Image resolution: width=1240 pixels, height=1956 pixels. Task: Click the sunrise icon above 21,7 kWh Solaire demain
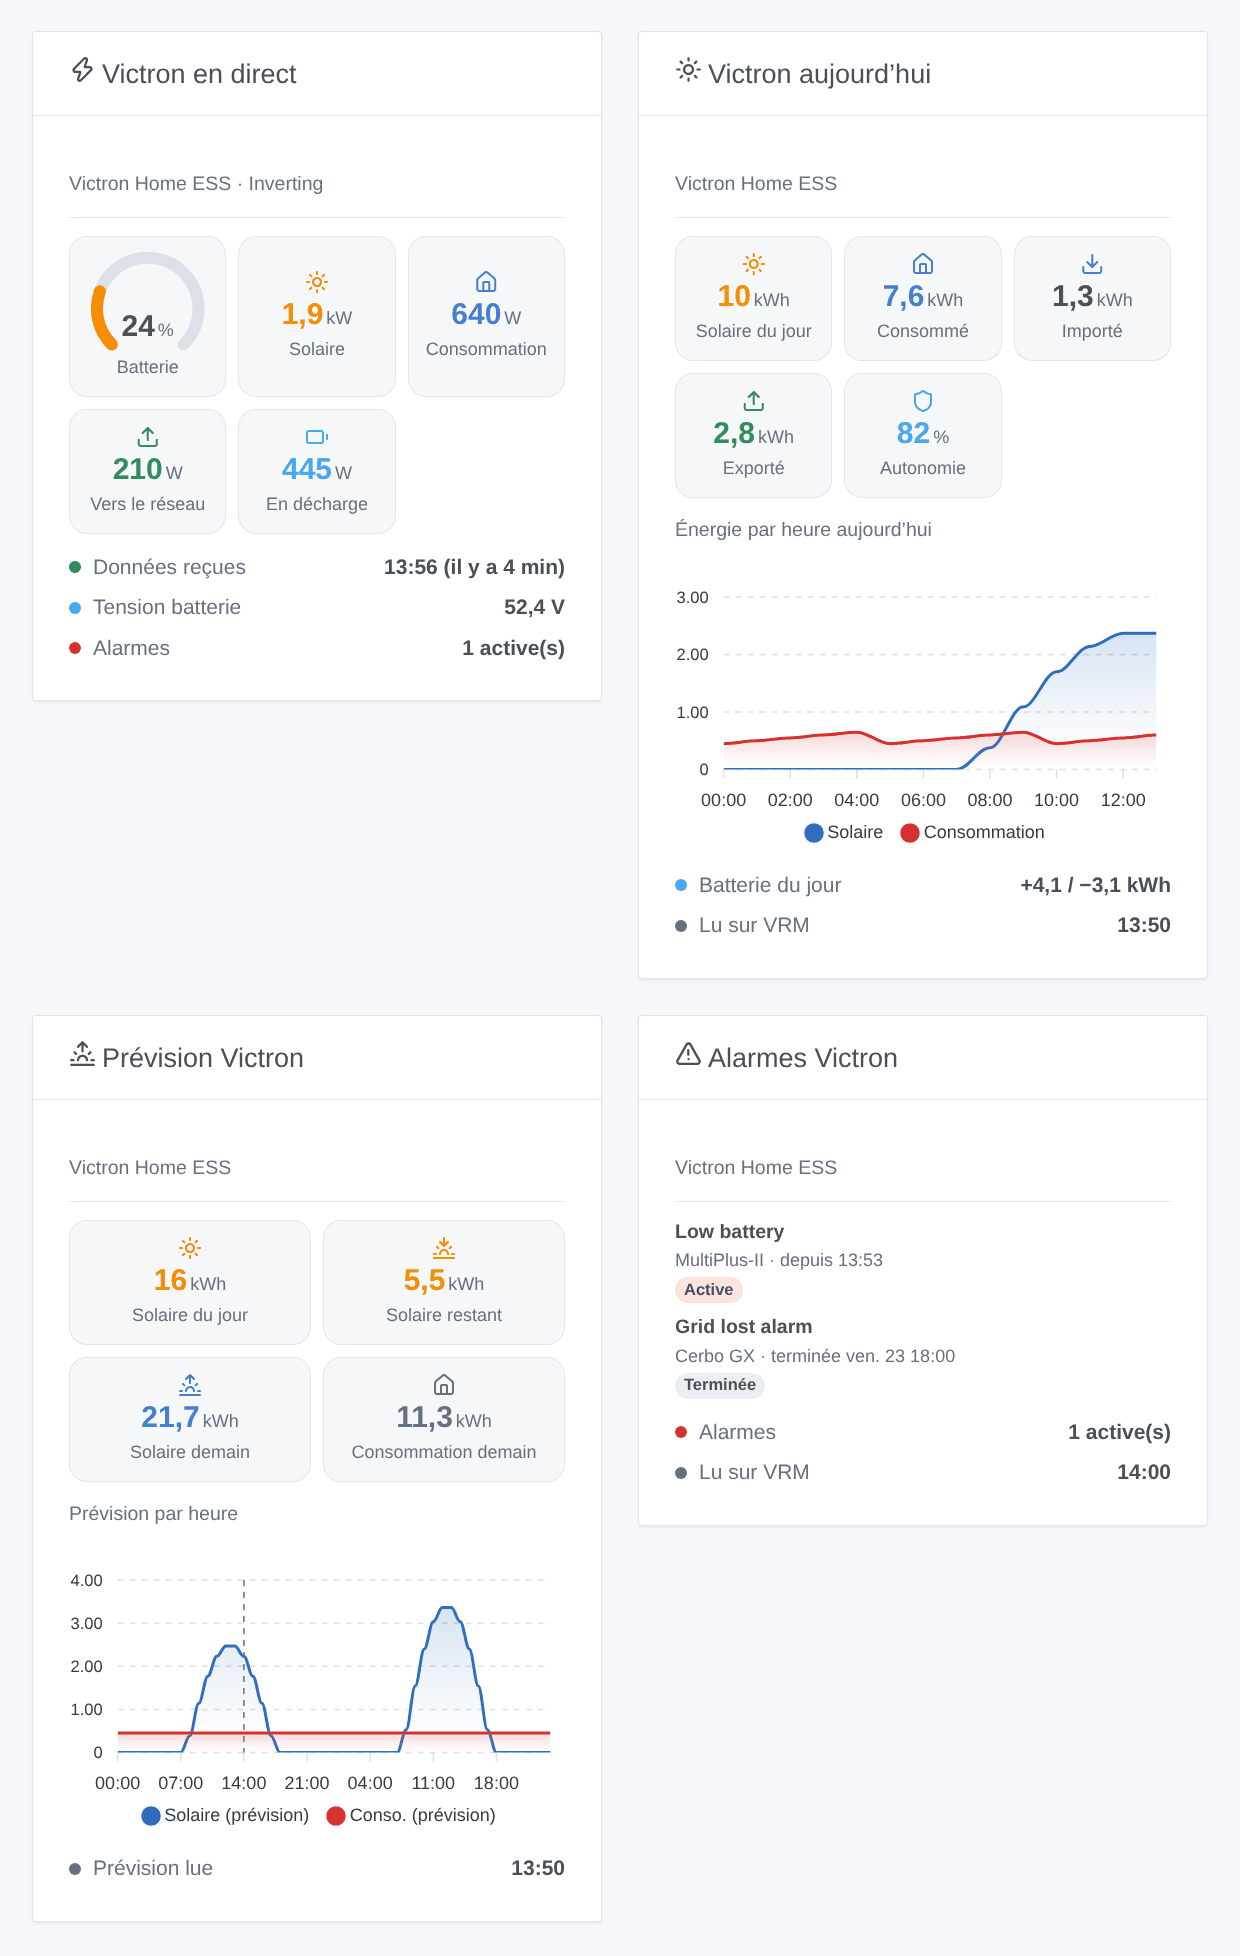pos(190,1385)
